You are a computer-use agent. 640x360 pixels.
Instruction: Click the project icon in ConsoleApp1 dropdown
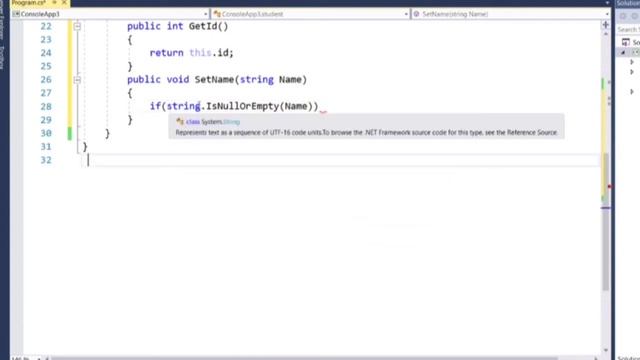tap(16, 14)
